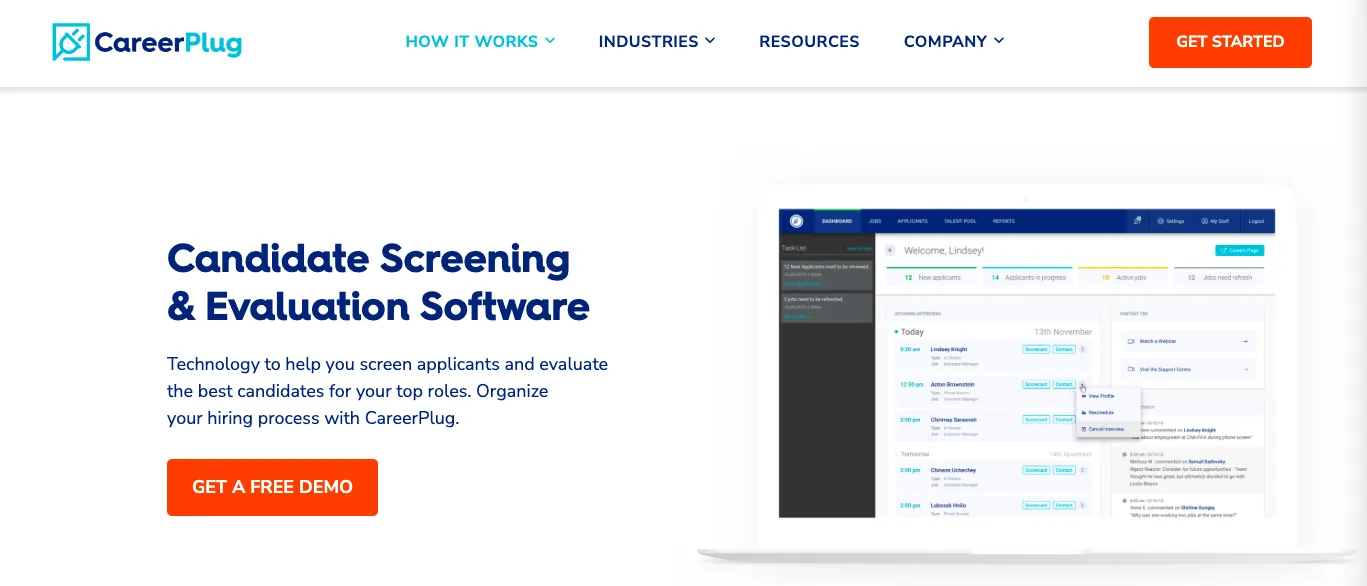Viewport: 1367px width, 586px height.
Task: Click the "Today" interviews heading
Action: tap(912, 332)
